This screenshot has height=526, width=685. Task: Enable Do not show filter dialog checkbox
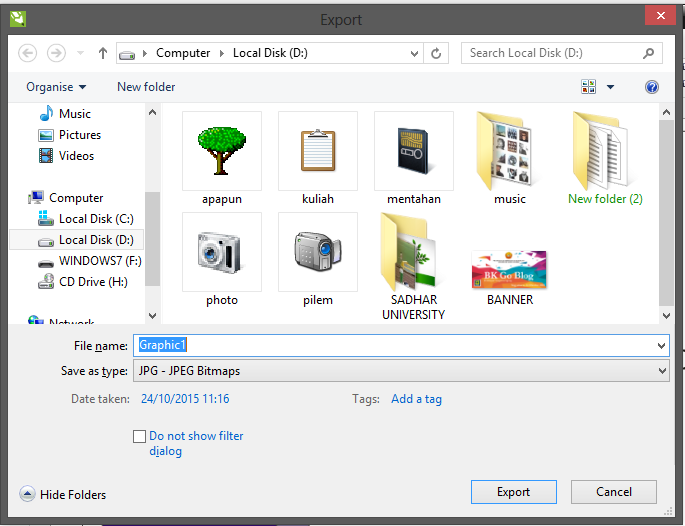(x=140, y=436)
